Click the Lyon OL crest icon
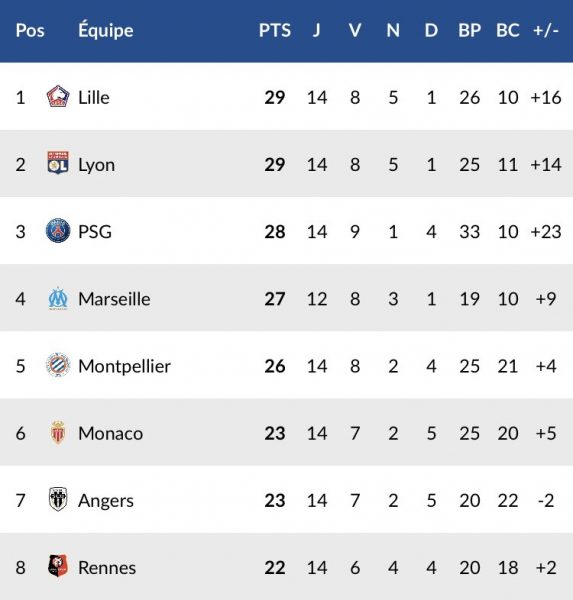The width and height of the screenshot is (573, 600). [x=58, y=163]
